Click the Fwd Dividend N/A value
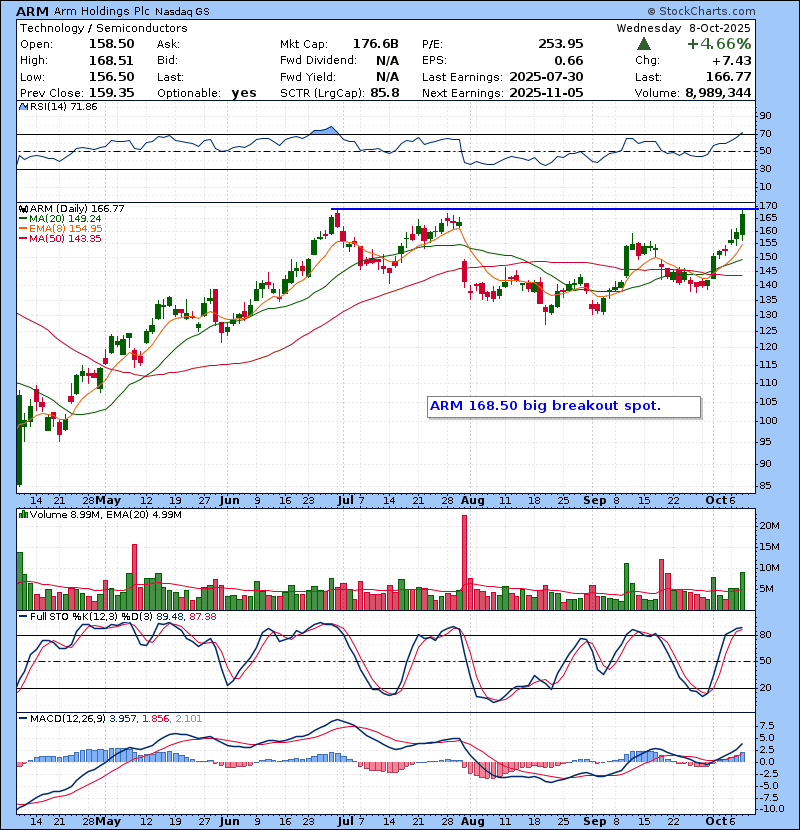Image resolution: width=800 pixels, height=830 pixels. coord(387,60)
